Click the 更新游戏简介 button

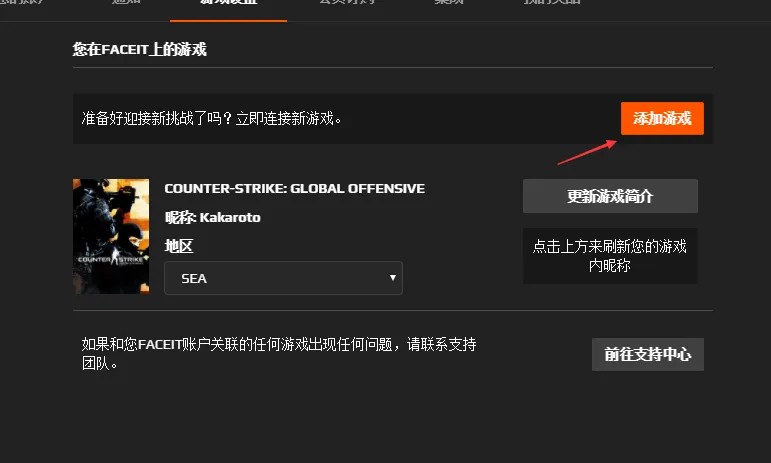[x=610, y=196]
